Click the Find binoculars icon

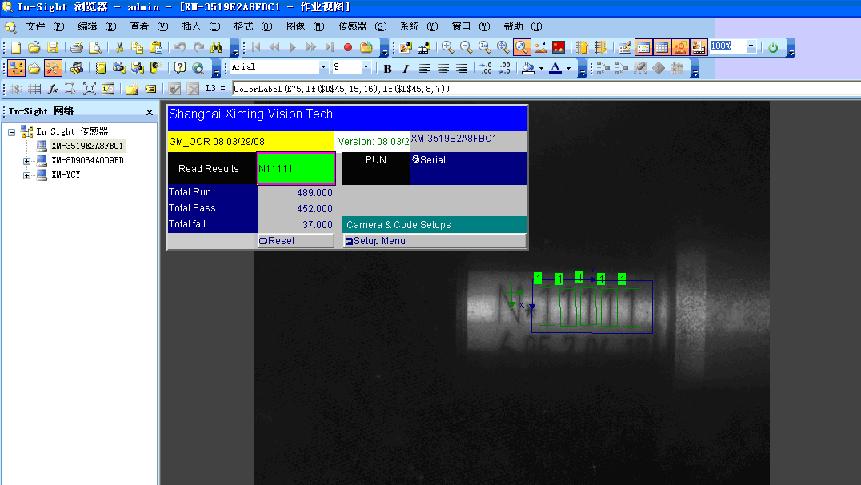click(216, 47)
